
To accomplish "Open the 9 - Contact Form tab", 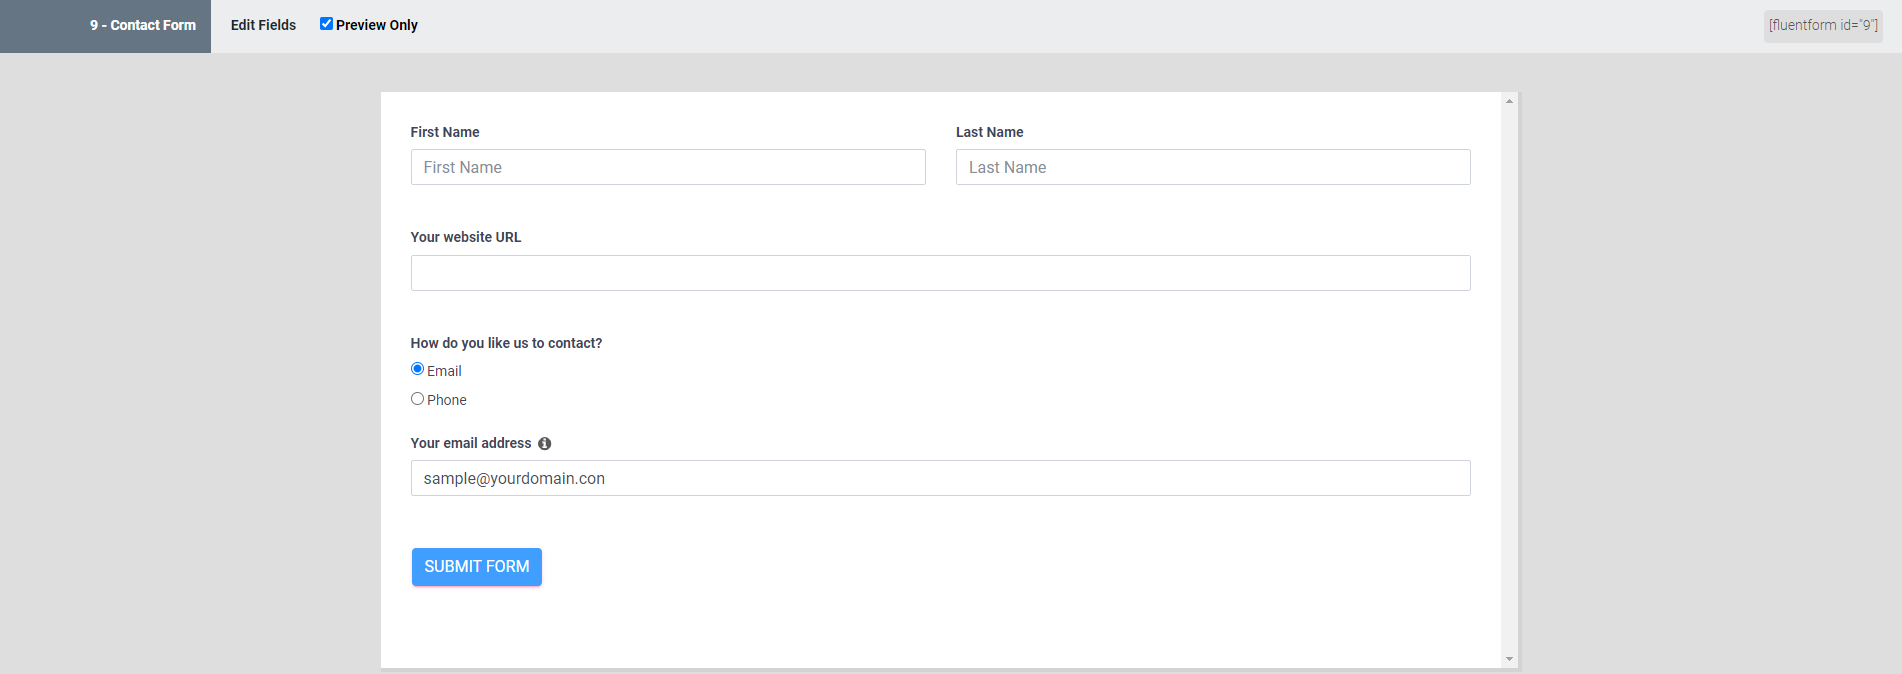I will point(105,26).
